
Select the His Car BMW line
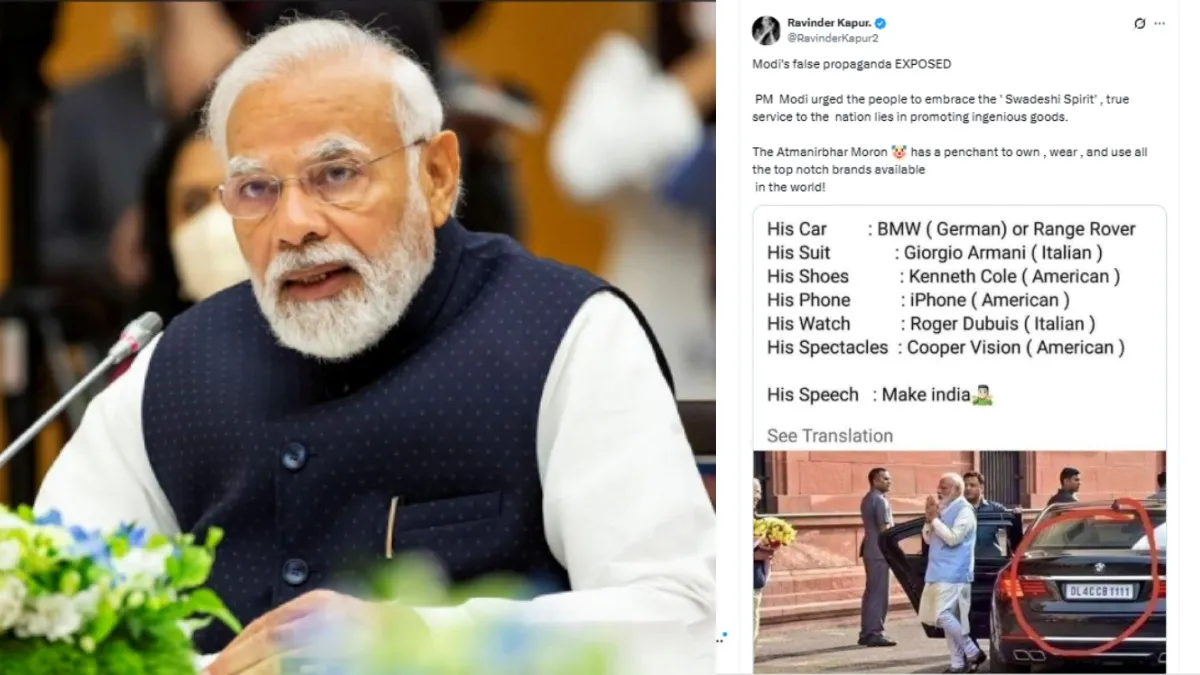coord(951,229)
